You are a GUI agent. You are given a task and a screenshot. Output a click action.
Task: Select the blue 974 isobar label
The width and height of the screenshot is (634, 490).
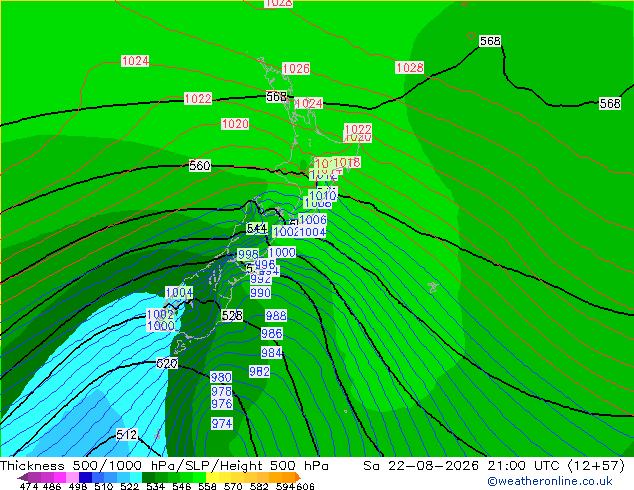click(222, 424)
